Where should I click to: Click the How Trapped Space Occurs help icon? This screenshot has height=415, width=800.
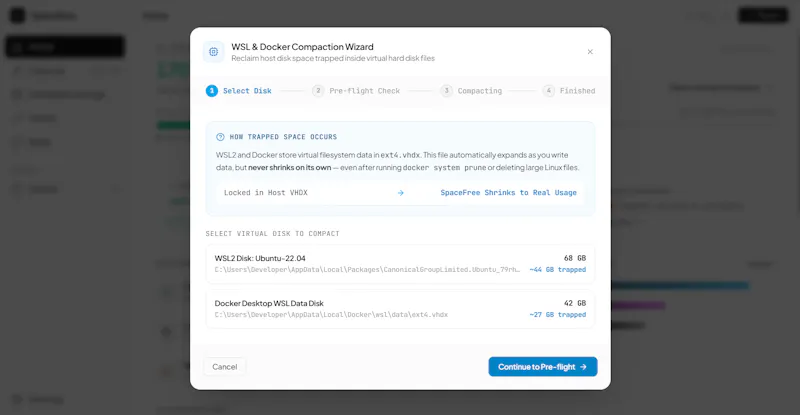220,137
